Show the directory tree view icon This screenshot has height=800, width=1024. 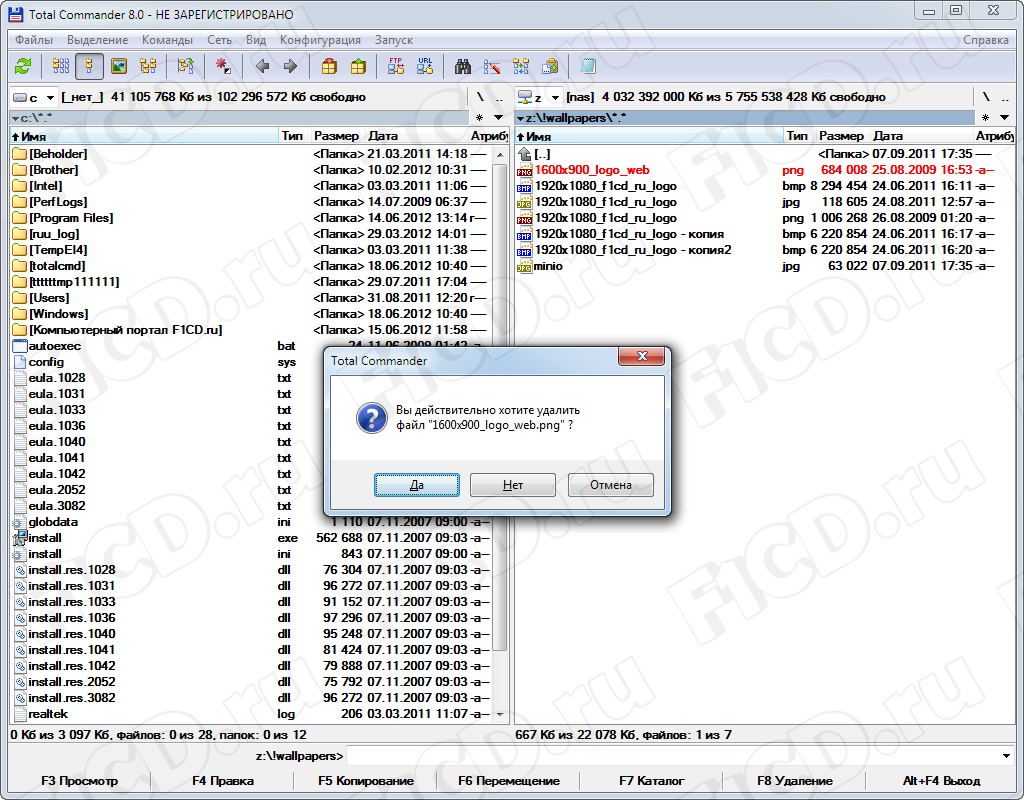coord(148,66)
